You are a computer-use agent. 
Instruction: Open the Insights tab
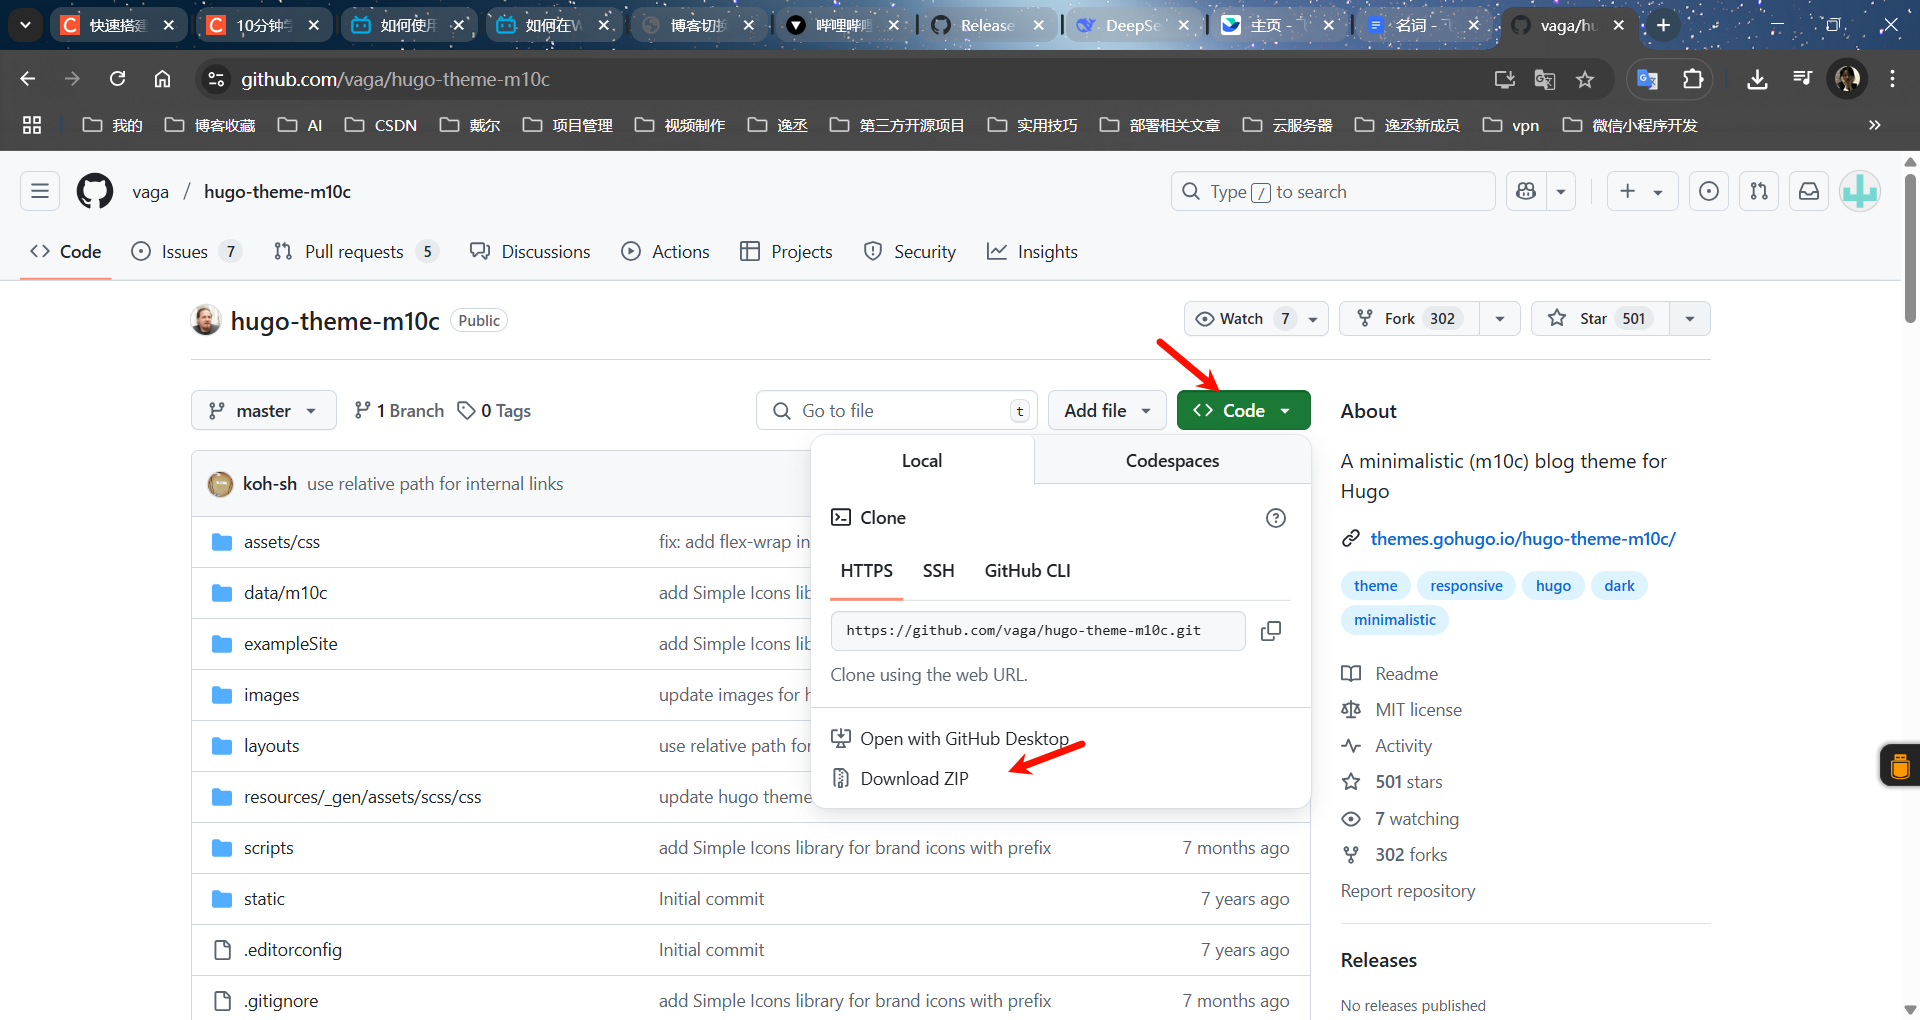pyautogui.click(x=1032, y=252)
